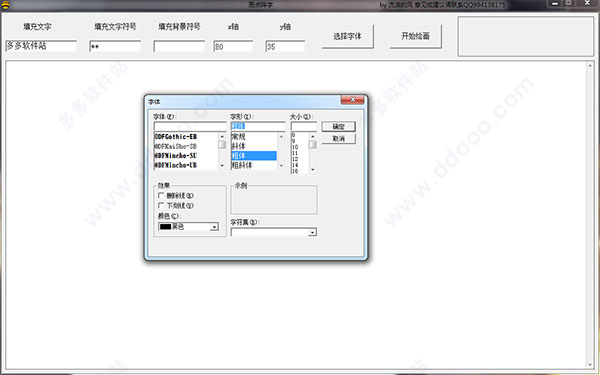Image resolution: width=600 pixels, height=375 pixels.
Task: Maximize the main application window
Action: point(569,3)
